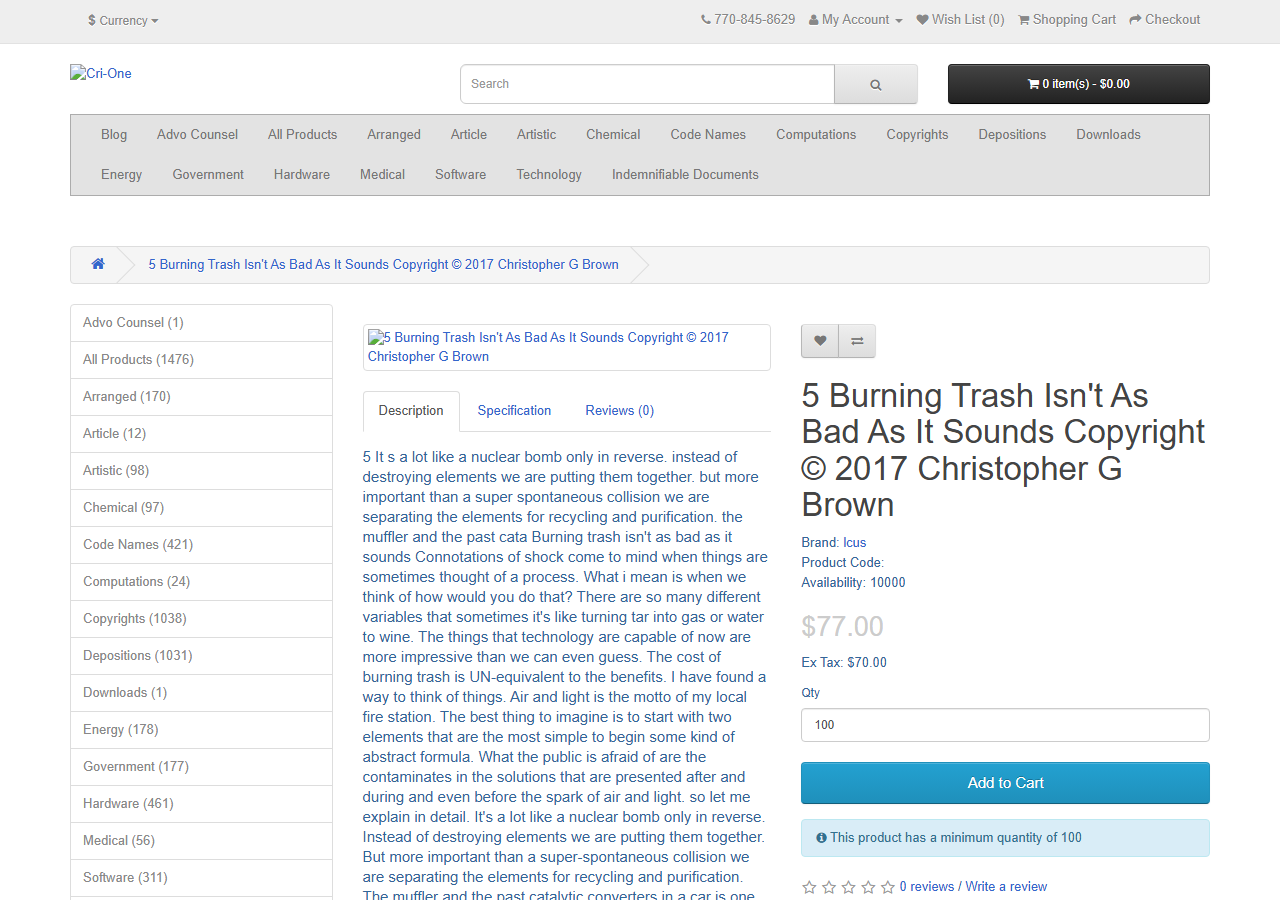Open Article in the top navigation
The image size is (1280, 900).
469,135
